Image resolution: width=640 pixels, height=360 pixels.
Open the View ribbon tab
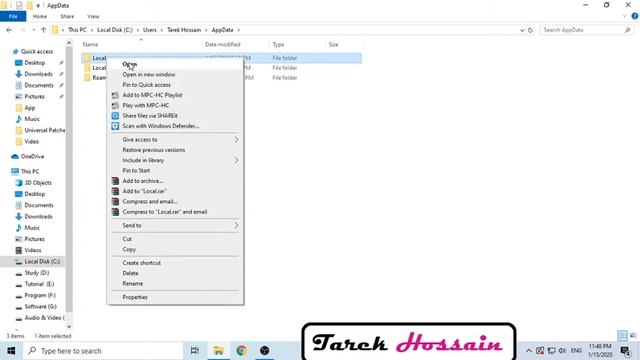point(93,16)
